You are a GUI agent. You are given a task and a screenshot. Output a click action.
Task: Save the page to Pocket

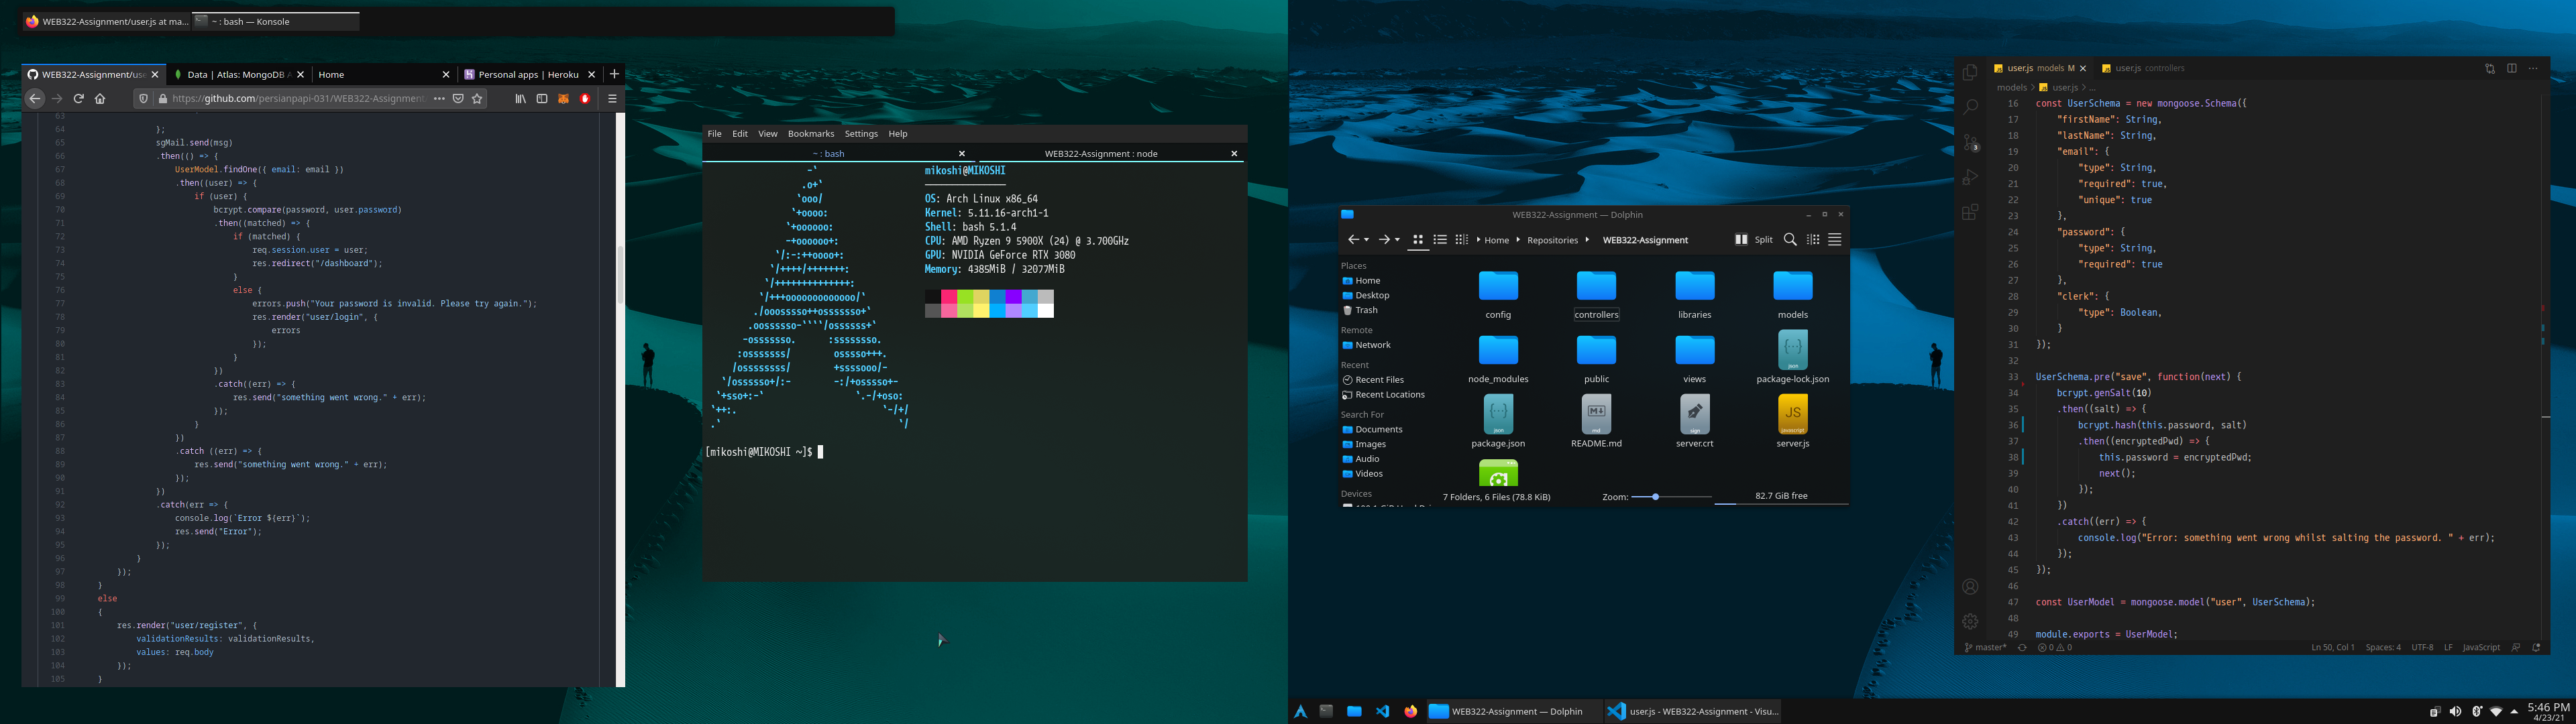tap(458, 98)
